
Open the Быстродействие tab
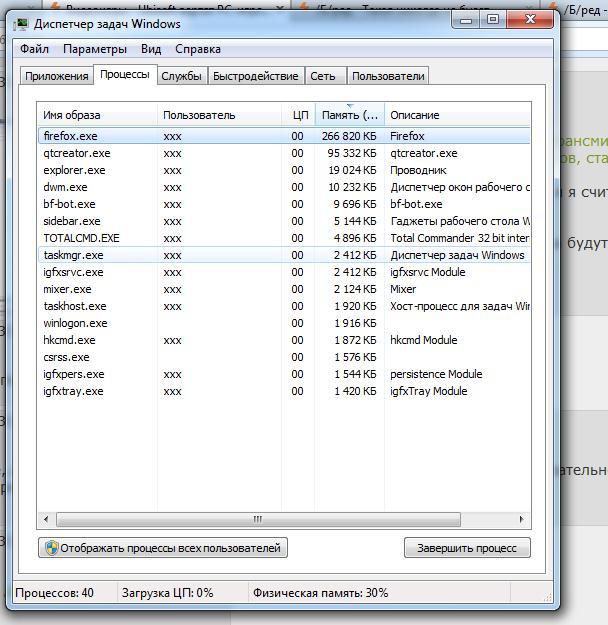pyautogui.click(x=256, y=76)
